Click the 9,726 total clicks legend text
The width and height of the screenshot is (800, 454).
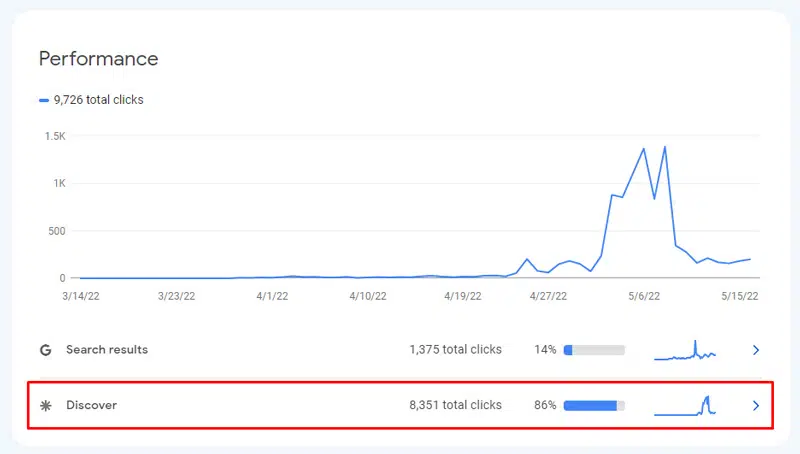click(98, 100)
